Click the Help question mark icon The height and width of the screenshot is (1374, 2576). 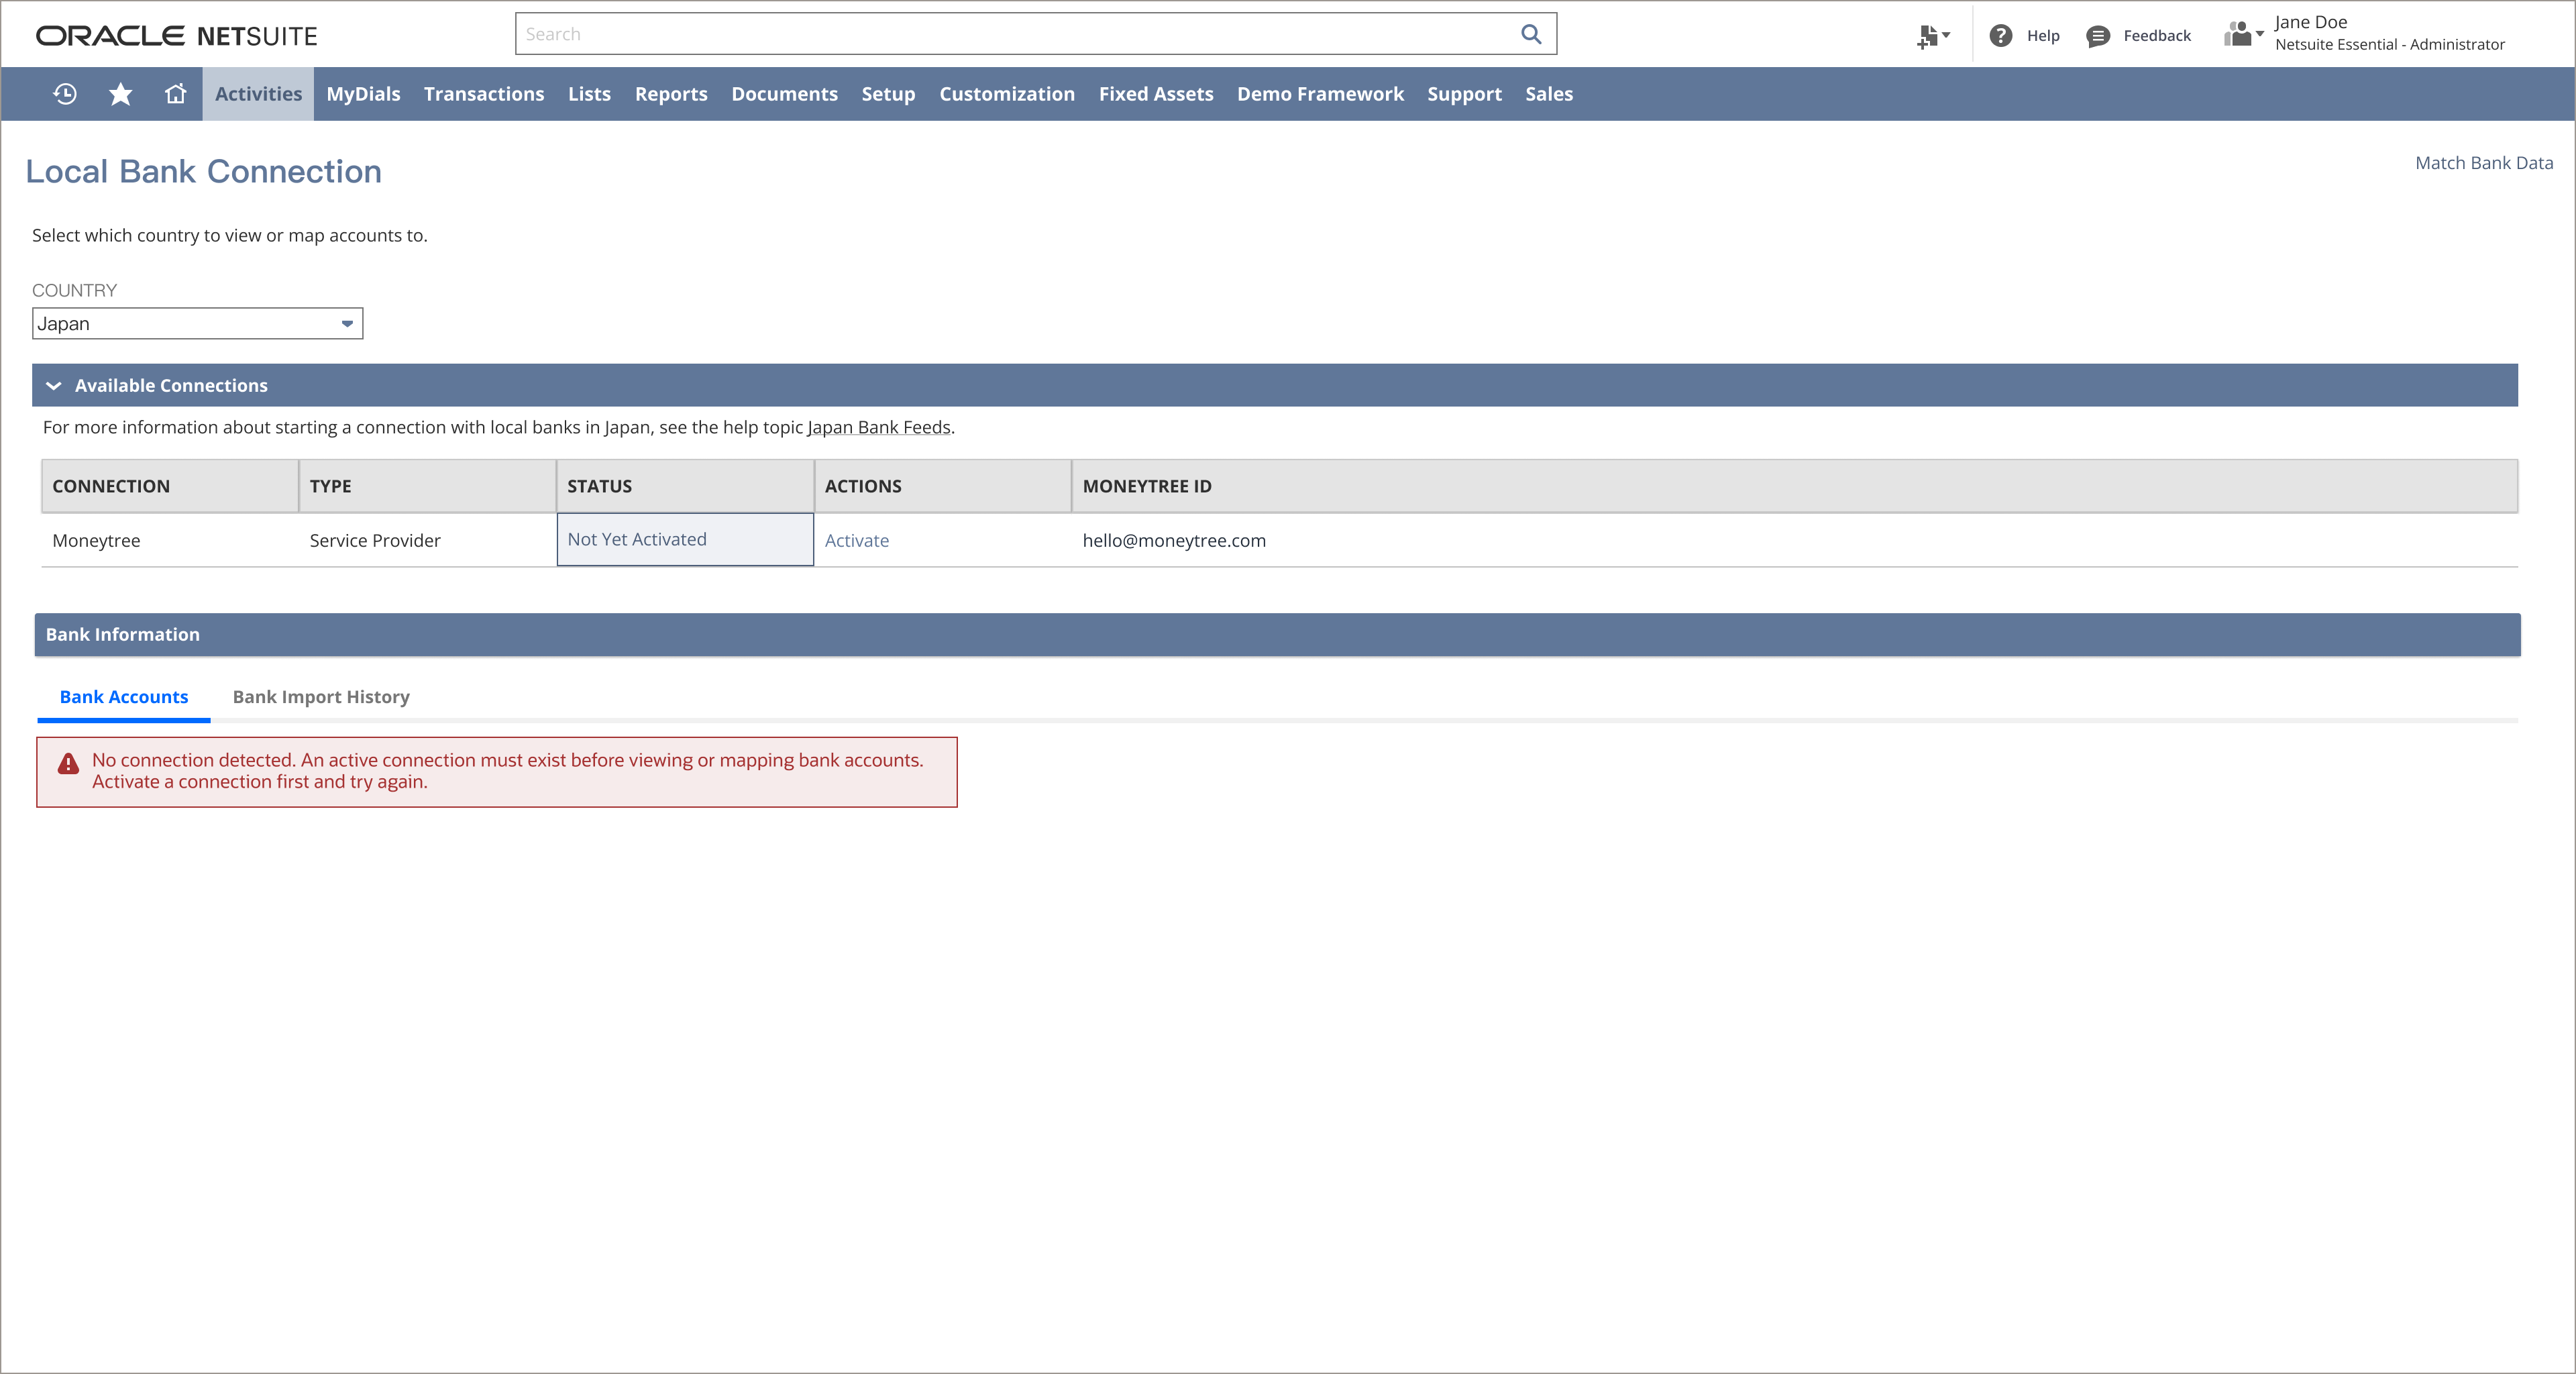2001,36
